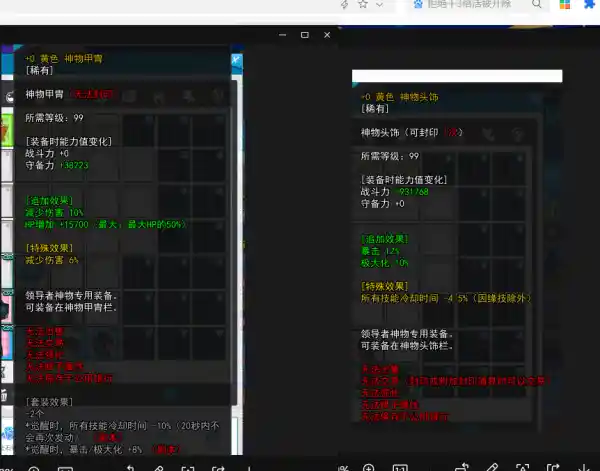The image size is (600, 471).
Task: Click the crescent icon left of 神物甲胄
Action: click(x=9, y=97)
